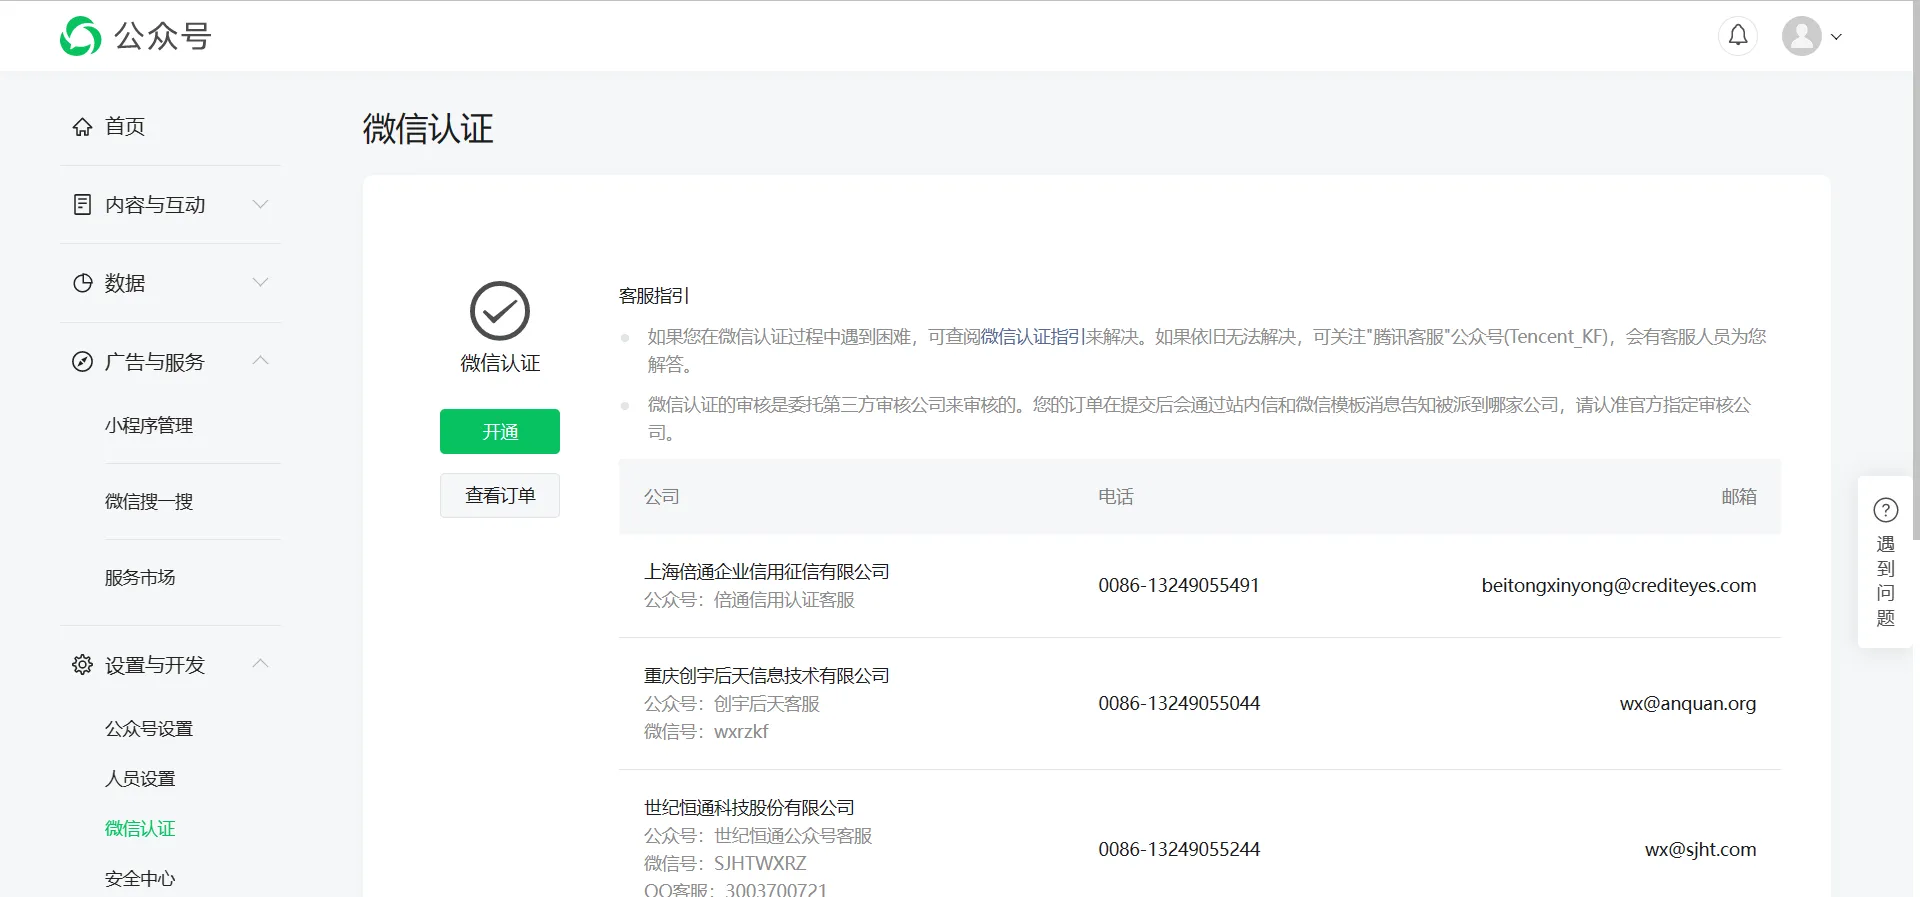Expand the 内容与互动 menu chevron
Viewport: 1920px width, 897px height.
point(261,205)
